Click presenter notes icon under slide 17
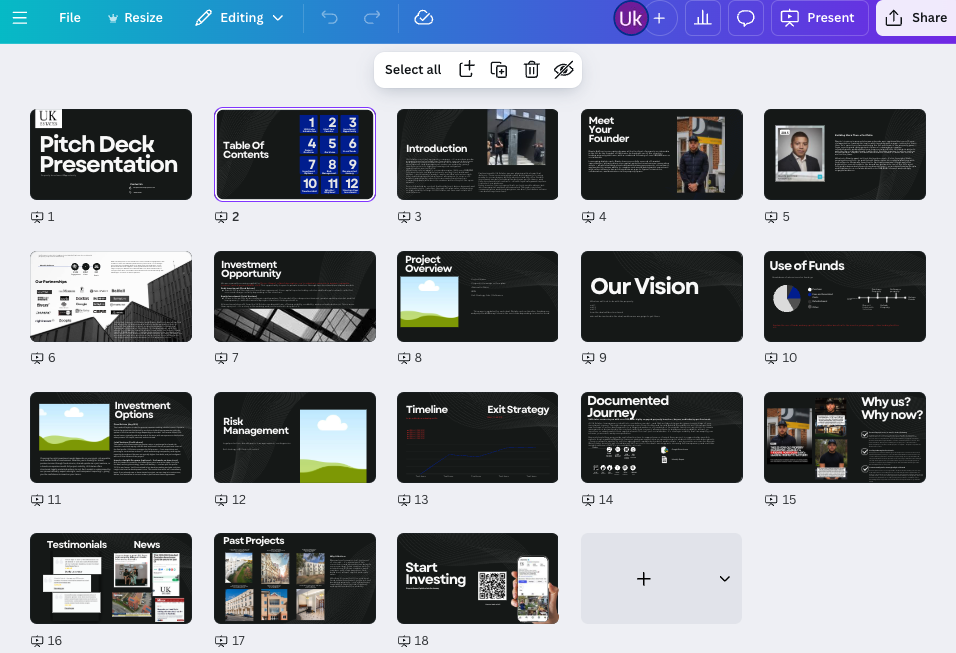This screenshot has width=956, height=653. pos(221,641)
